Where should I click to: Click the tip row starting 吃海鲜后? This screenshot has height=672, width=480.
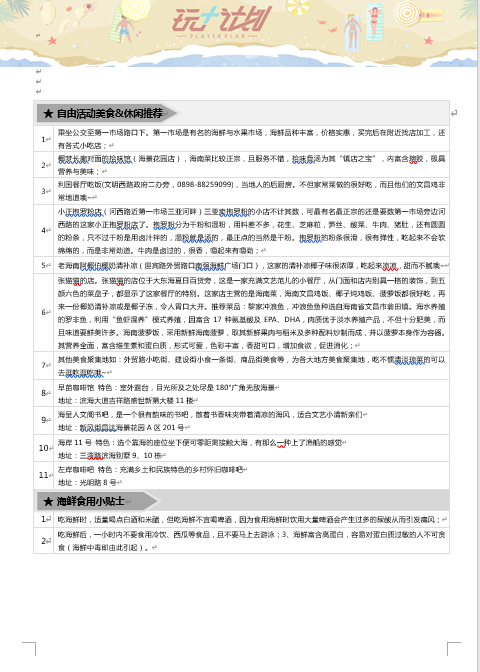pos(252,541)
